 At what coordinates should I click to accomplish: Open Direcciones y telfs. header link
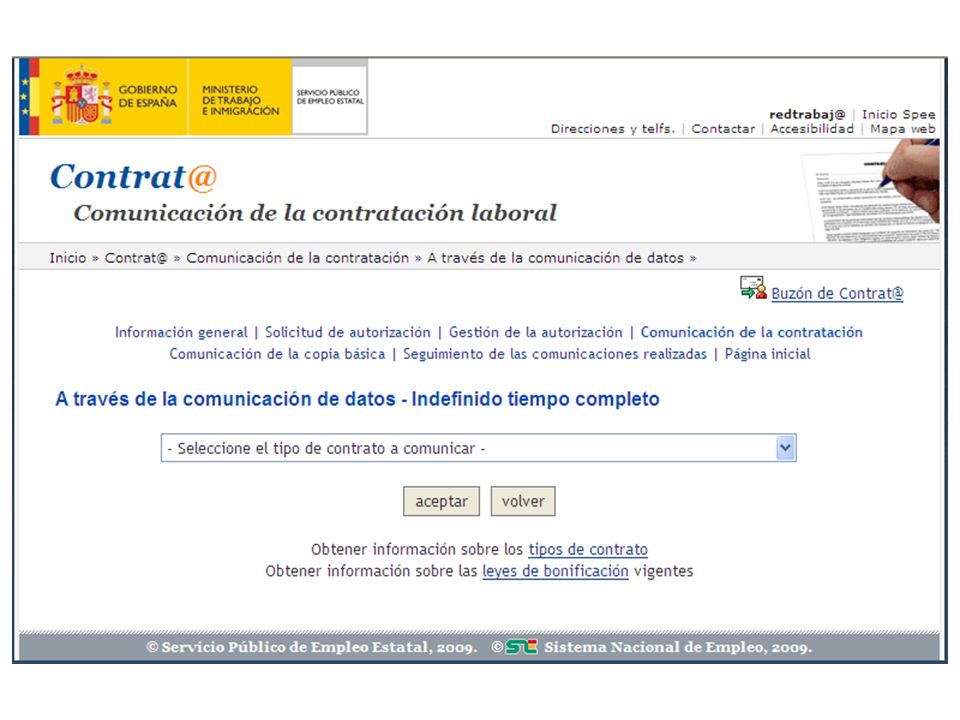point(613,129)
